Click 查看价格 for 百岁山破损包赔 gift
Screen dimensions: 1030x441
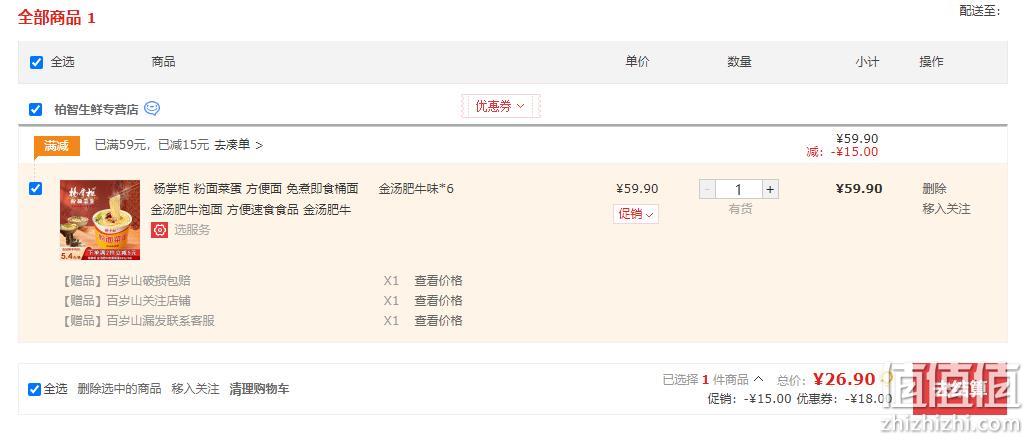coord(438,281)
